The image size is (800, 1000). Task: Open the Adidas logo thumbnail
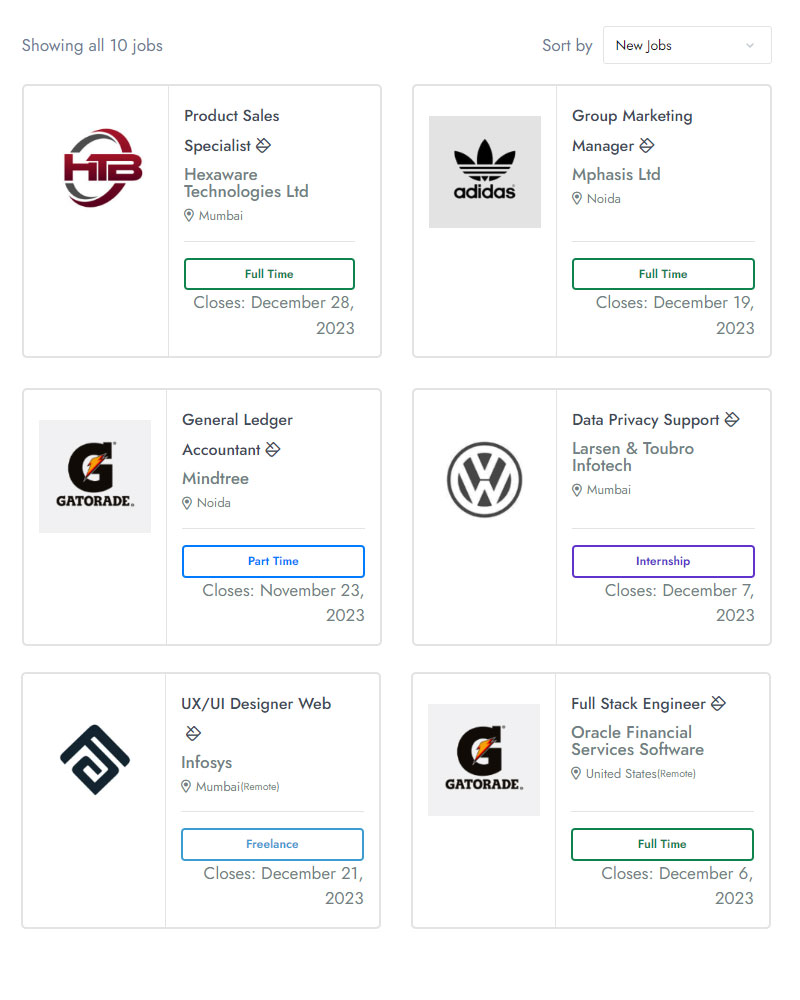485,172
